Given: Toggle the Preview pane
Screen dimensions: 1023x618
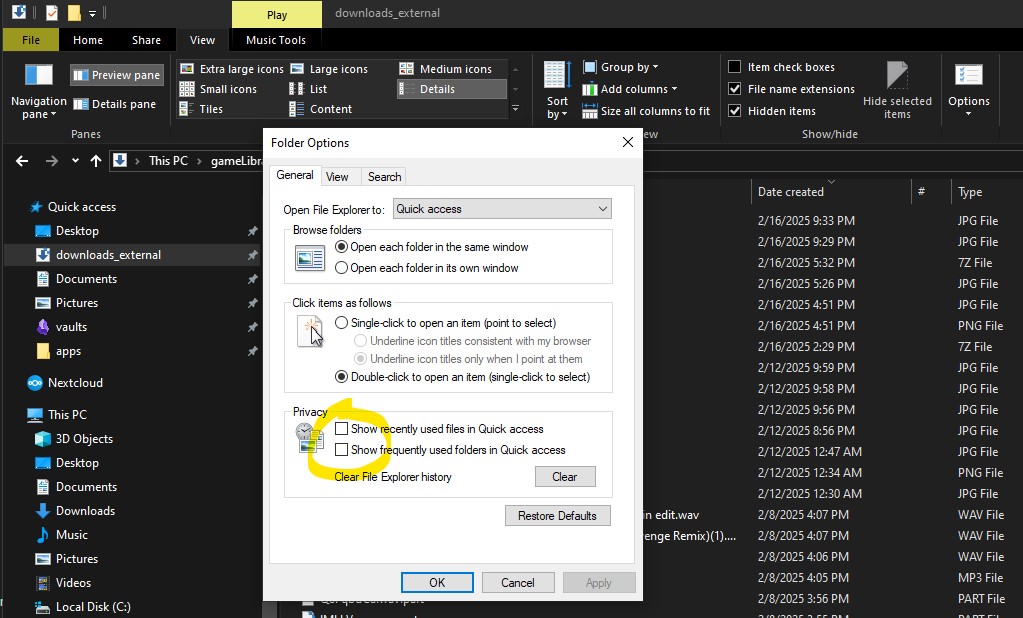Looking at the screenshot, I should coord(115,75).
